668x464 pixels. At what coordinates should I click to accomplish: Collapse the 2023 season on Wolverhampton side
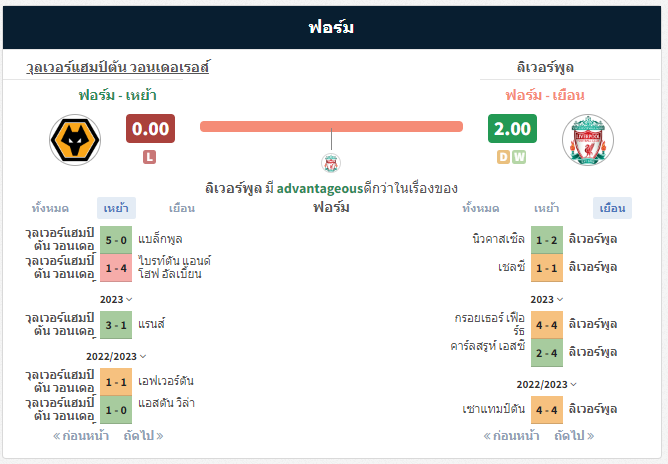(116, 300)
